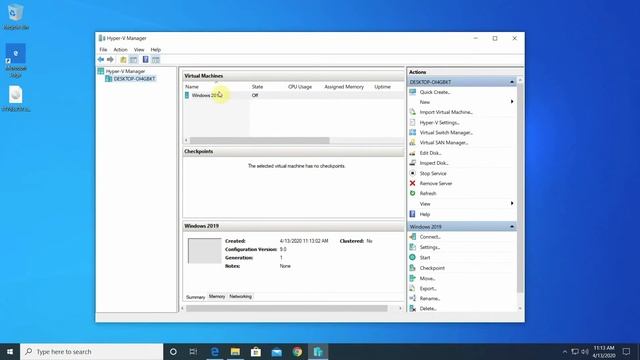Click the Back arrow toolbar icon
640x360 pixels.
[100, 60]
